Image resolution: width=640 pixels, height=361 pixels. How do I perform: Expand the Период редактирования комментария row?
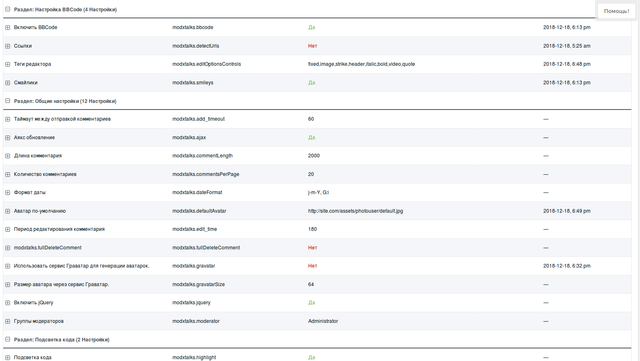[x=7, y=229]
